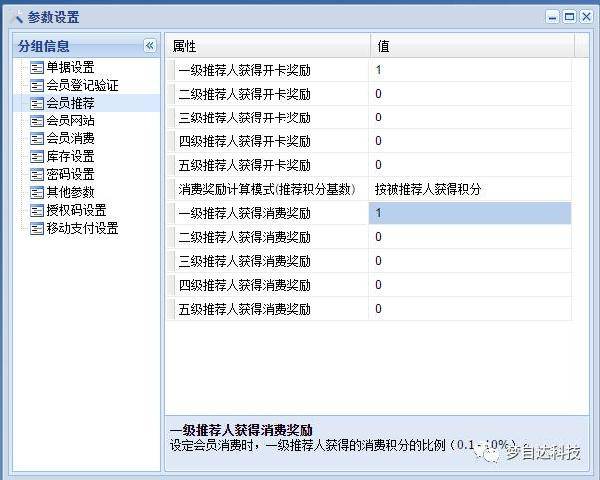Click the 其他参数 item icon
Screen dimensions: 600x480
click(37, 192)
